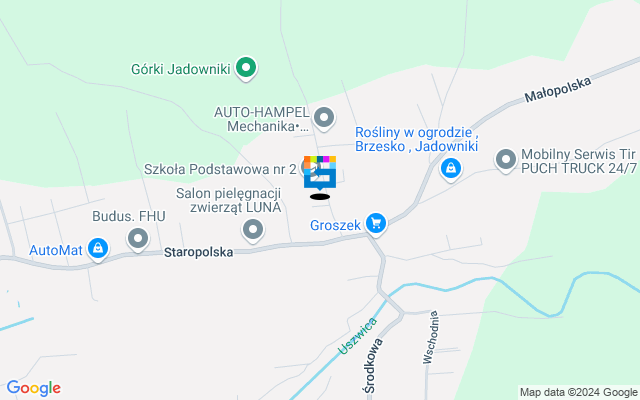Viewport: 640px width, 400px height.
Task: Click the Wschodnia street label
Action: (x=431, y=337)
